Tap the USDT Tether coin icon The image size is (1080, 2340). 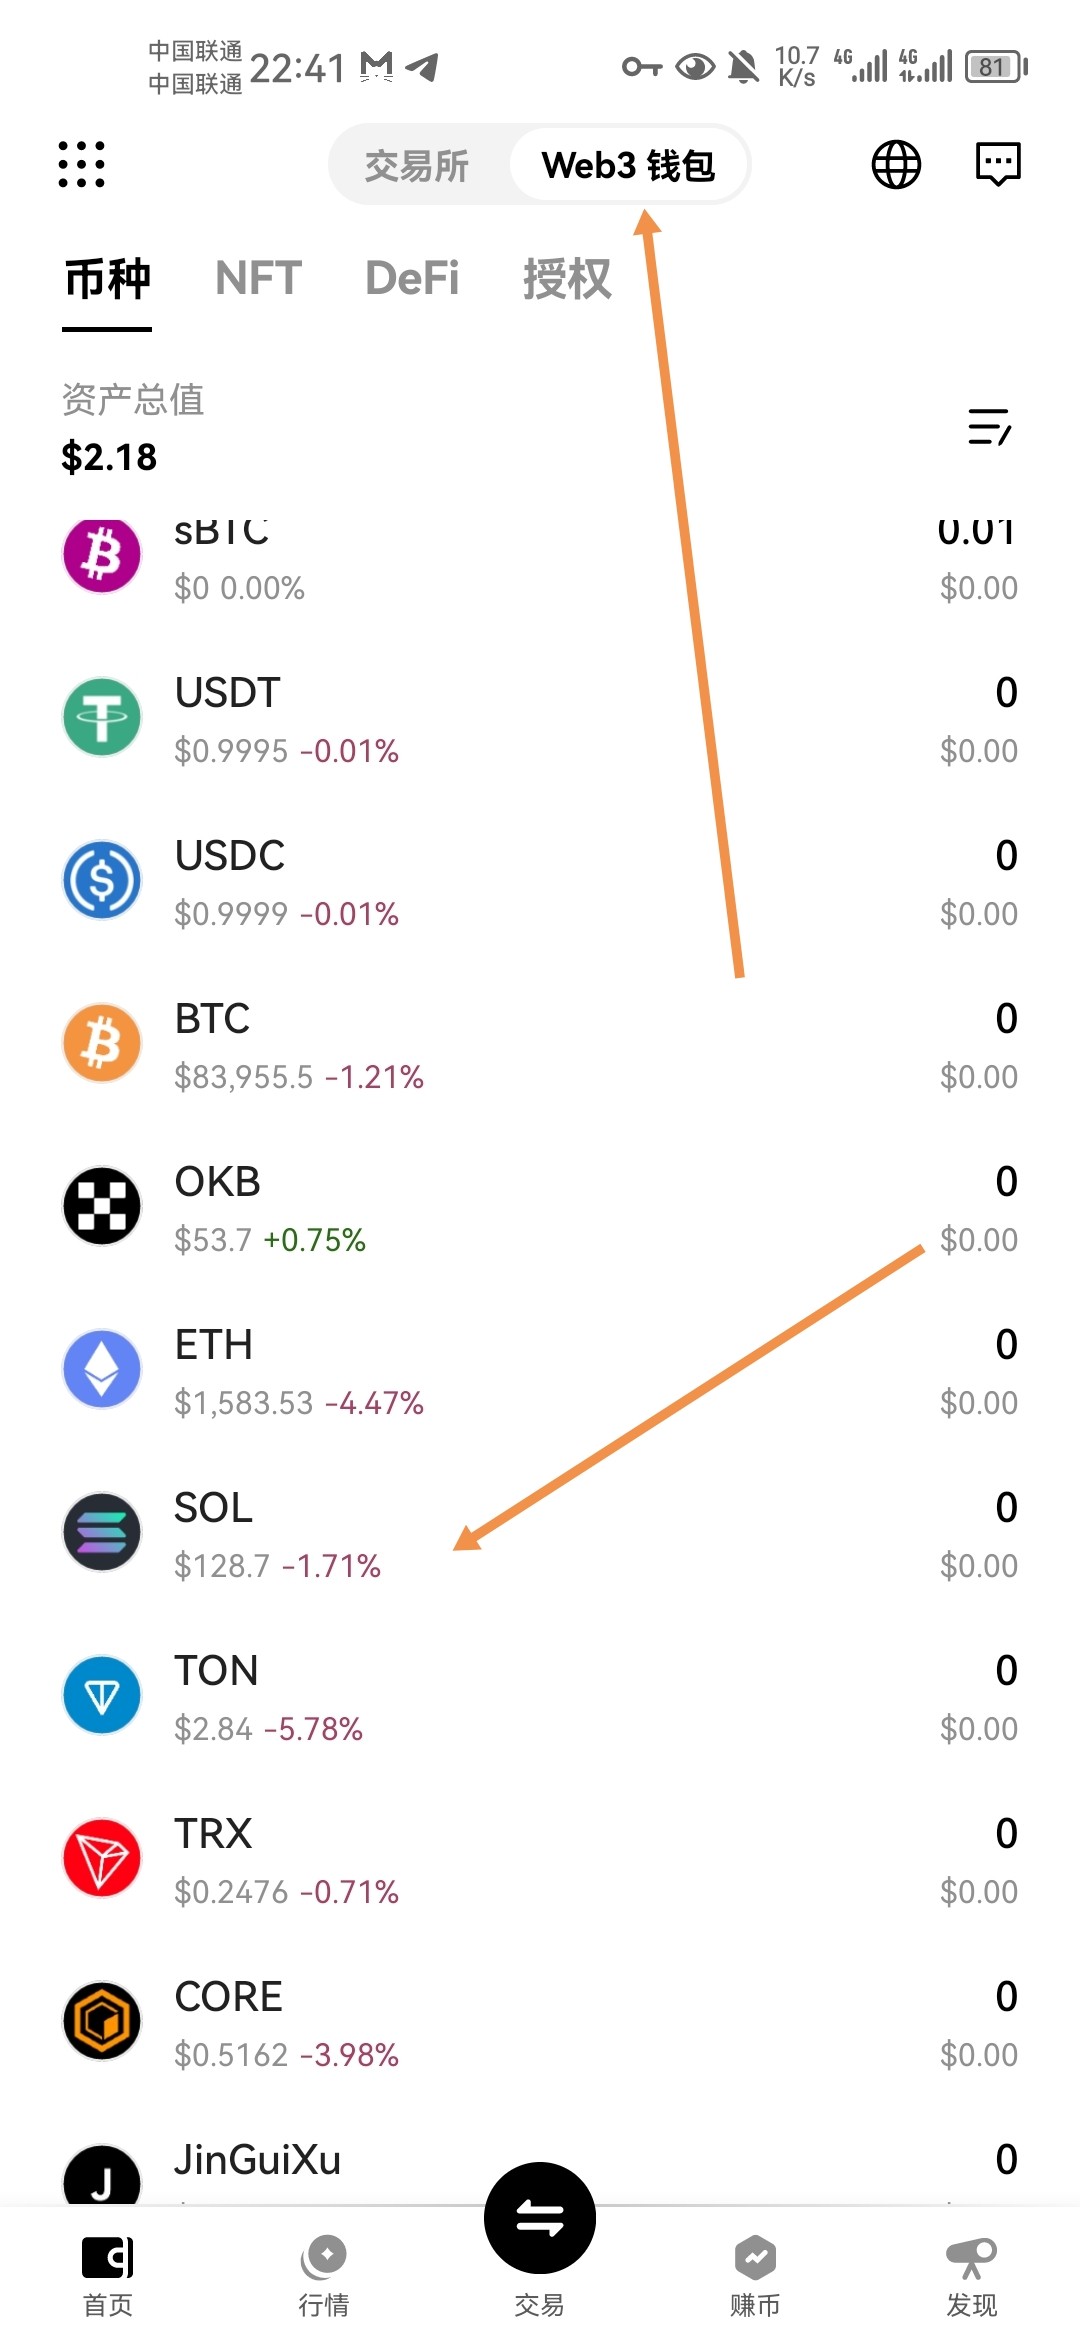point(102,717)
